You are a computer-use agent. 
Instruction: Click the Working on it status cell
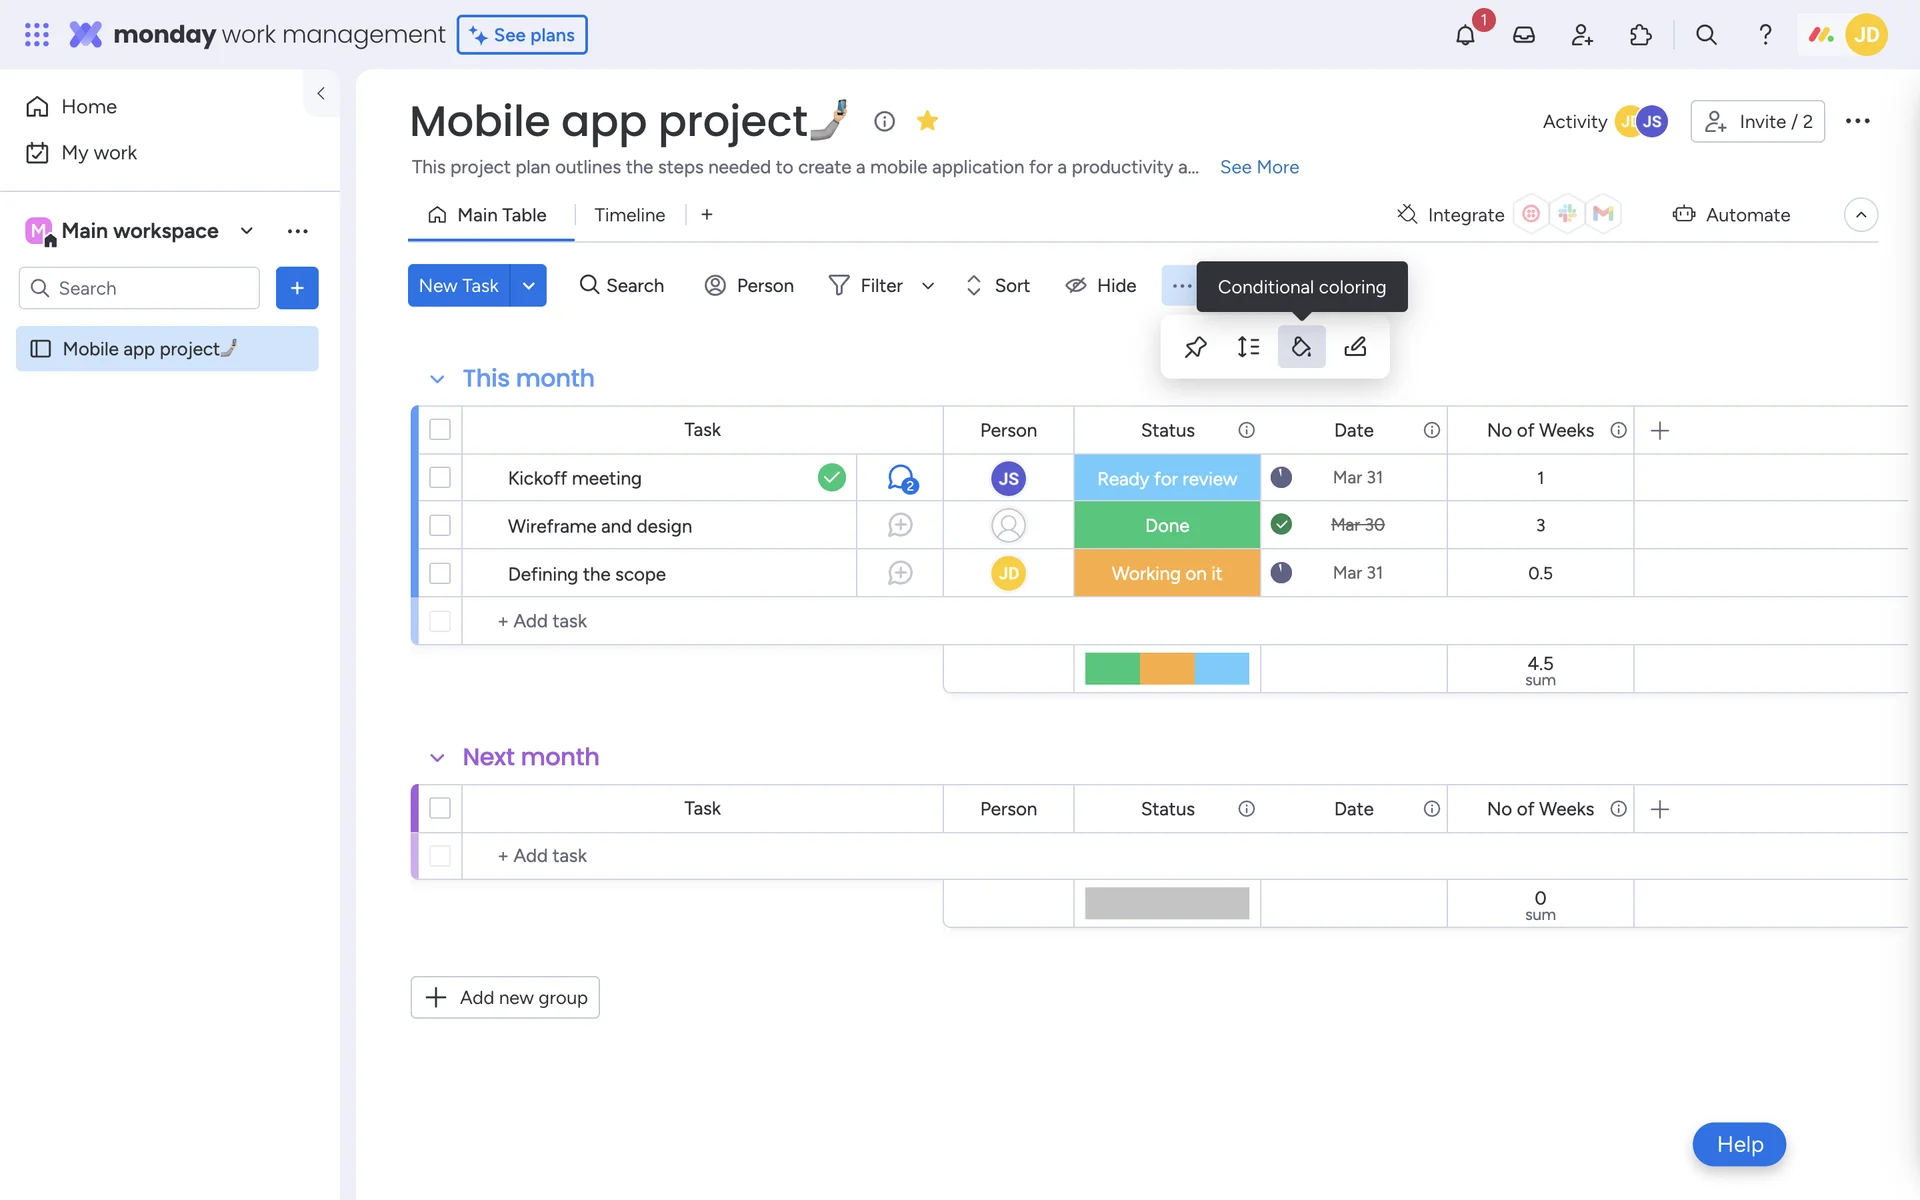[1166, 574]
